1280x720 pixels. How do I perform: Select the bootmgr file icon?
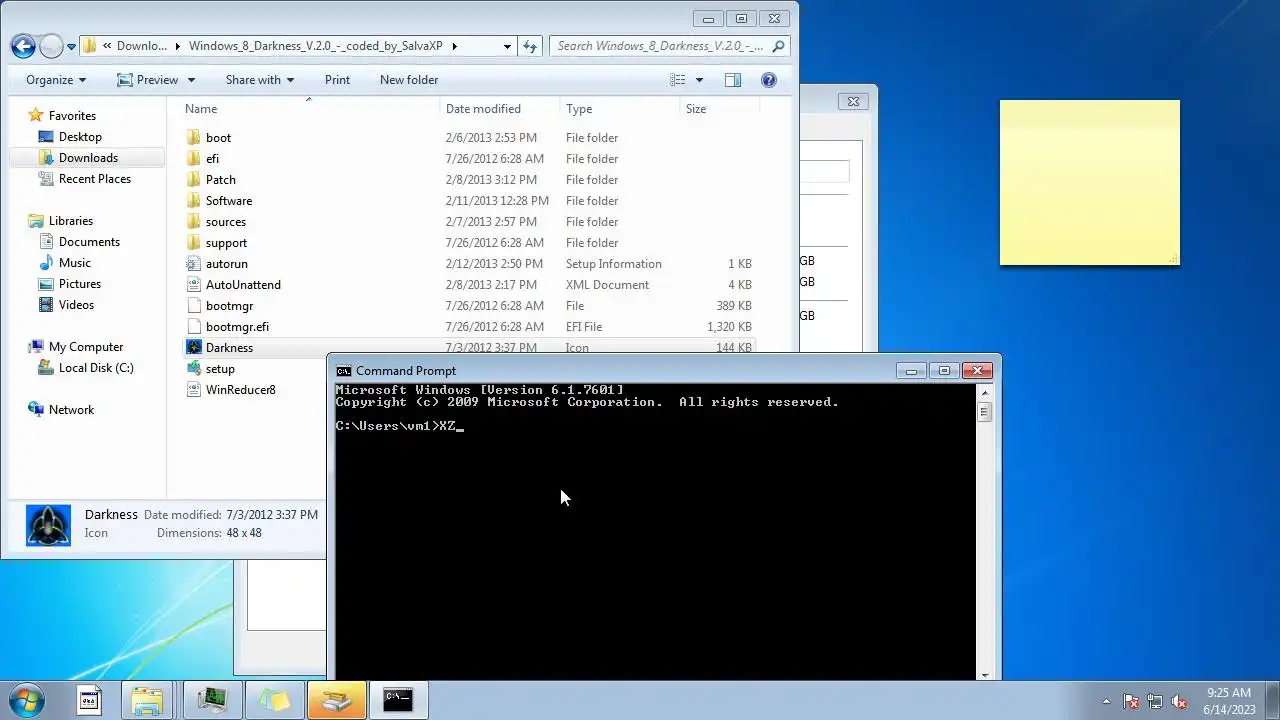194,306
